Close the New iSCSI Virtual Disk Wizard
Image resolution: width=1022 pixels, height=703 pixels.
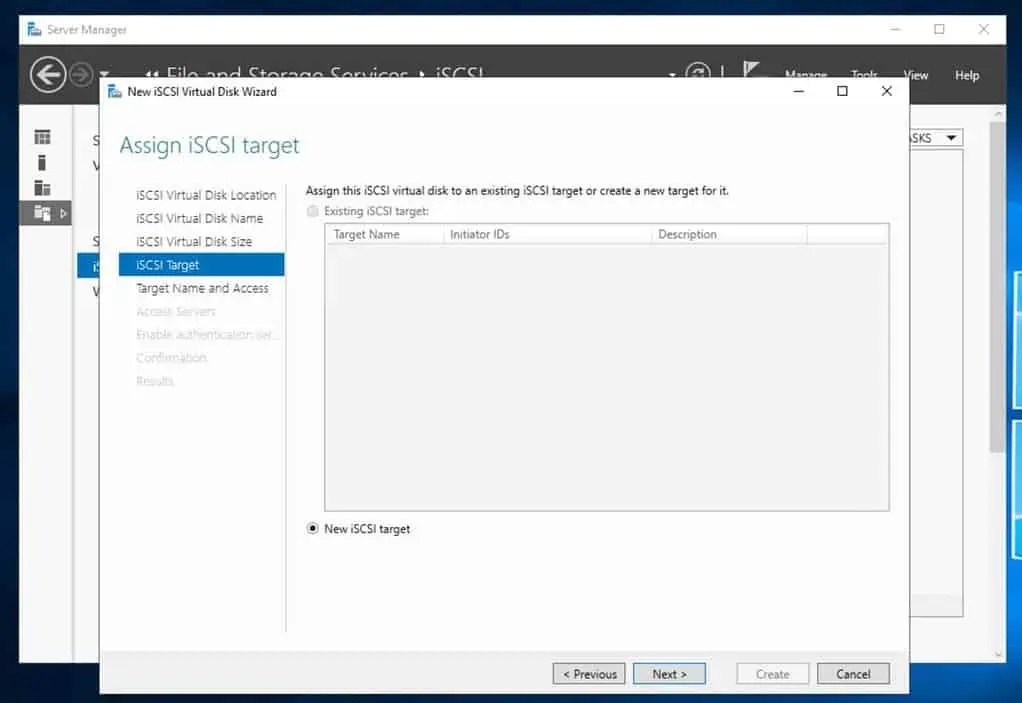click(x=886, y=91)
